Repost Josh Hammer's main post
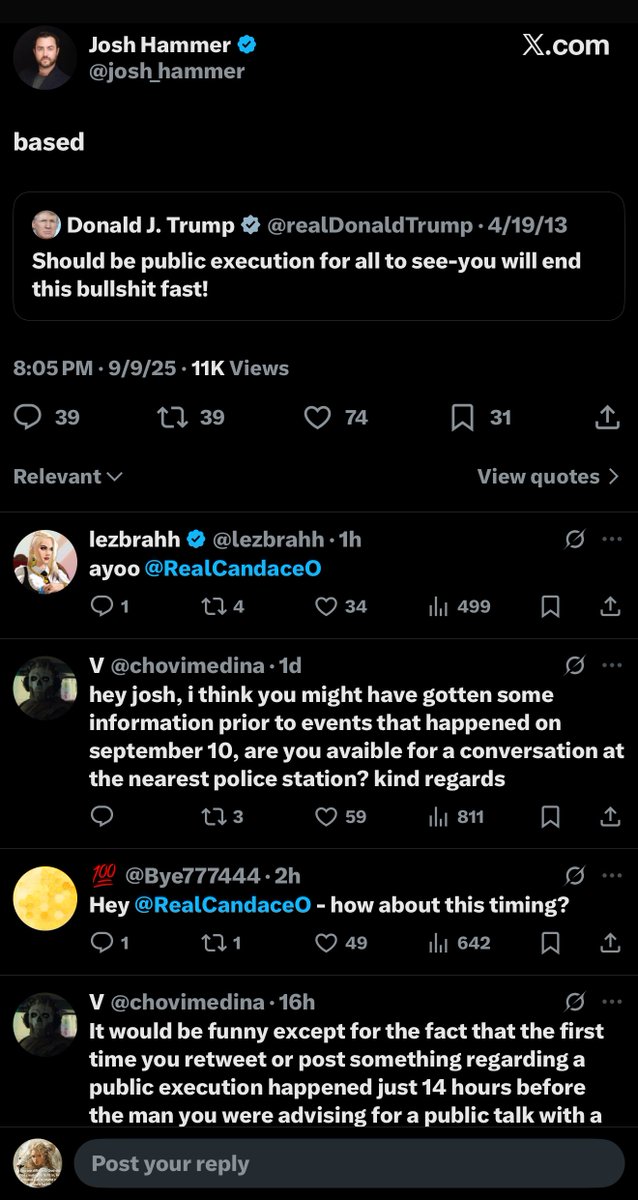Viewport: 638px width, 1200px height. point(173,417)
